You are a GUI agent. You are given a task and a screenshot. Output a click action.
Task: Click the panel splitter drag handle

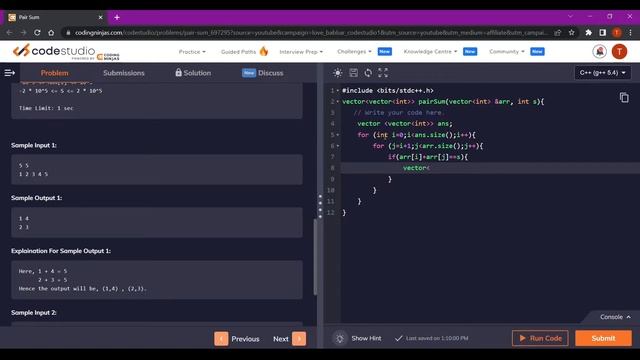320,206
